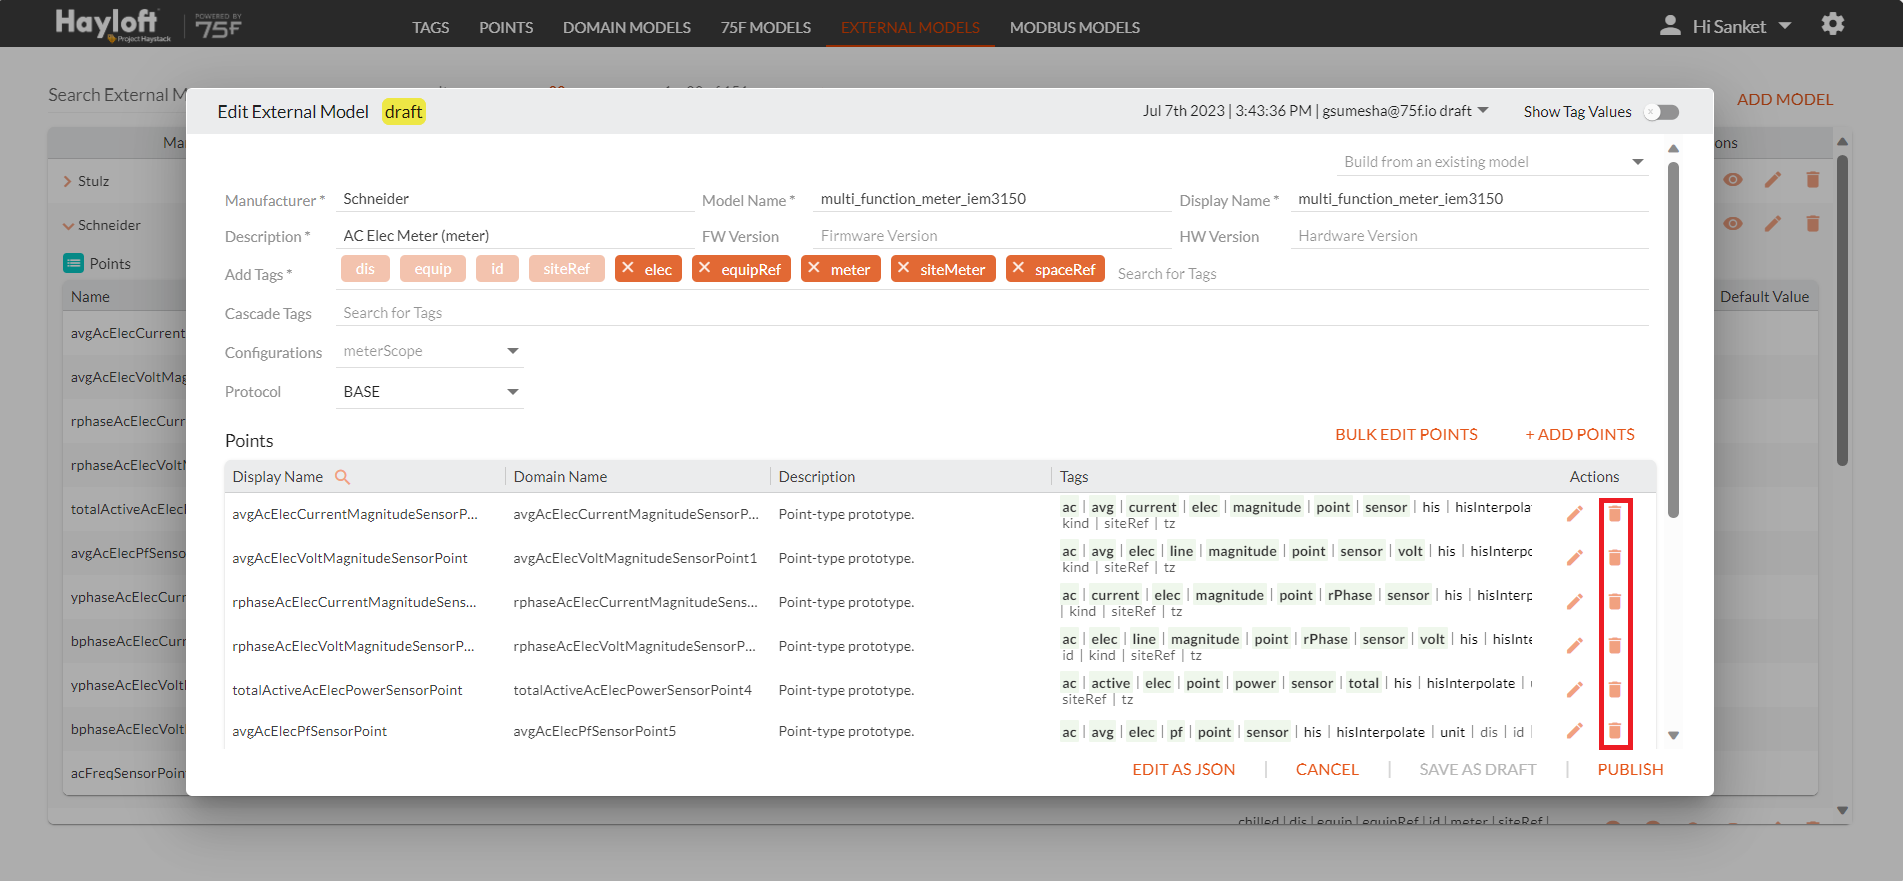This screenshot has width=1903, height=881.
Task: Click the user account avatar icon
Action: [1670, 25]
